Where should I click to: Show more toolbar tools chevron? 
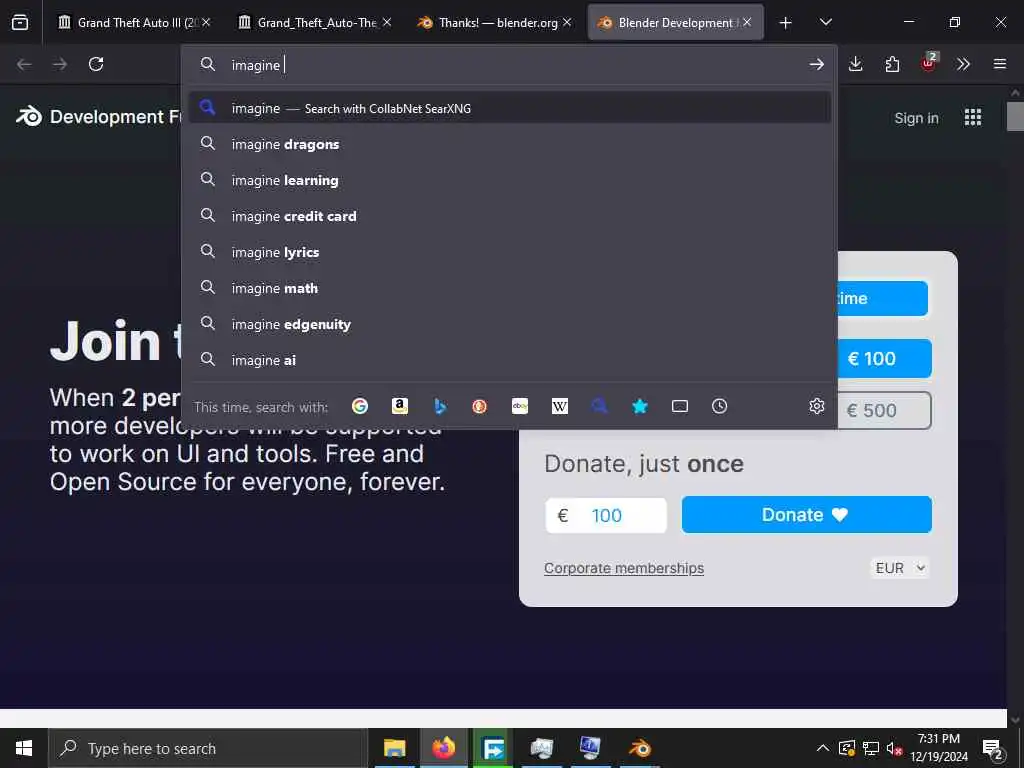click(963, 64)
